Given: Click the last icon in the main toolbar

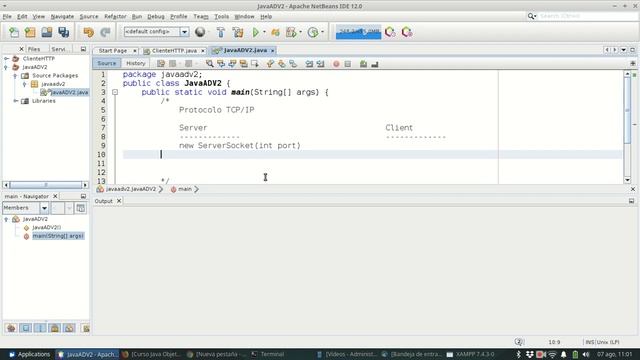Looking at the screenshot, I should (407, 32).
